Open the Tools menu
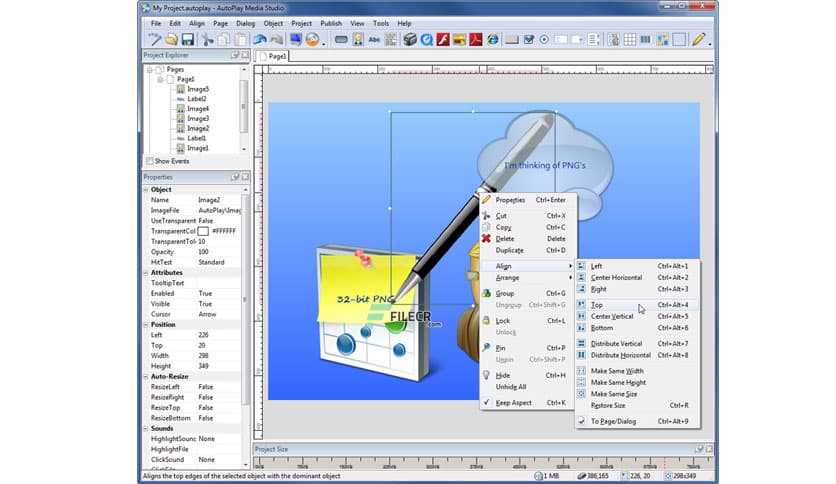 tap(381, 23)
